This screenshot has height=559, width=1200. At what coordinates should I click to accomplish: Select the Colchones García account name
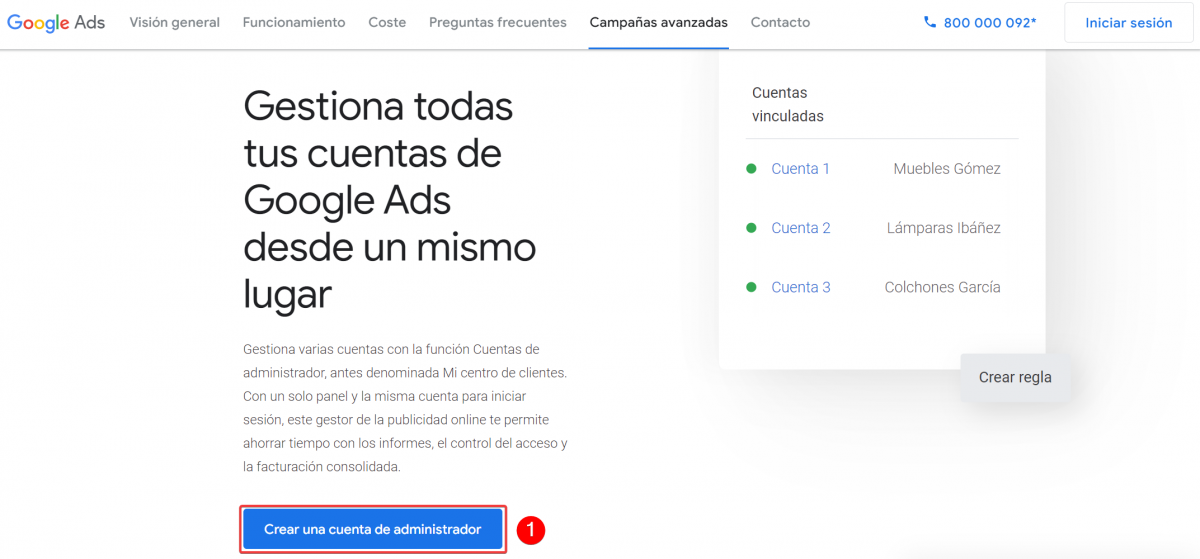943,287
